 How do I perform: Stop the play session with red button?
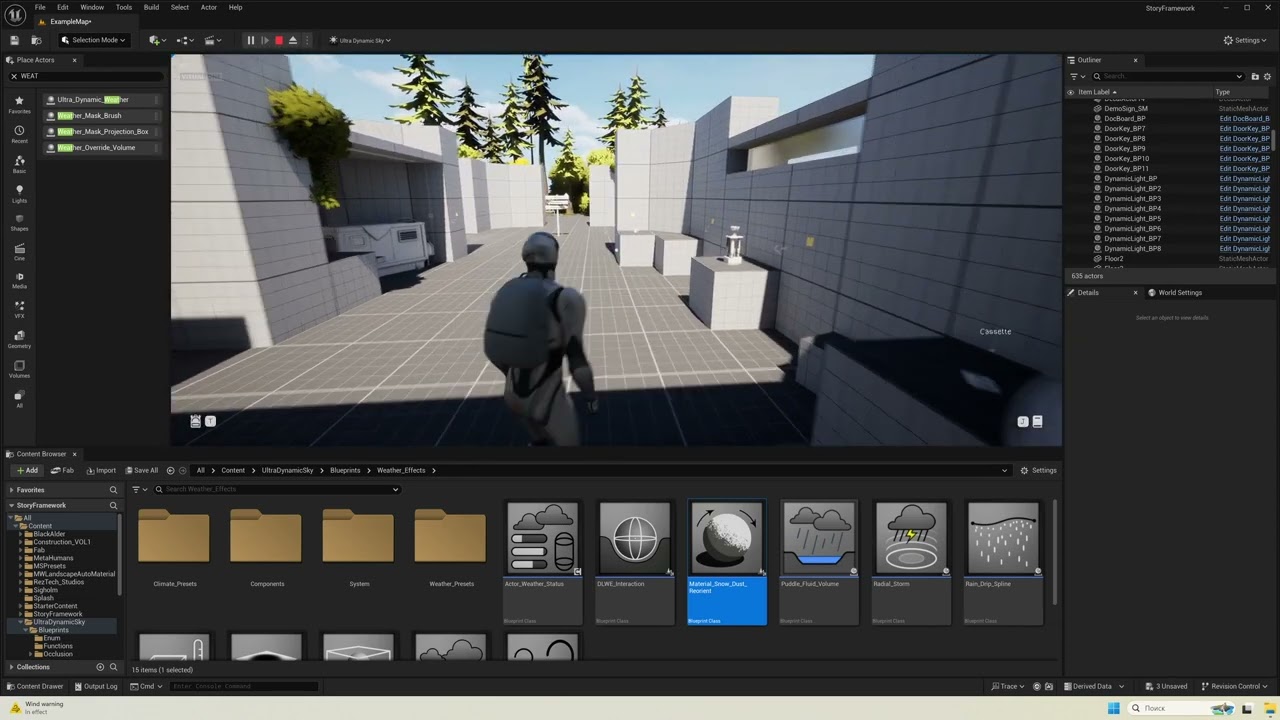(x=279, y=40)
